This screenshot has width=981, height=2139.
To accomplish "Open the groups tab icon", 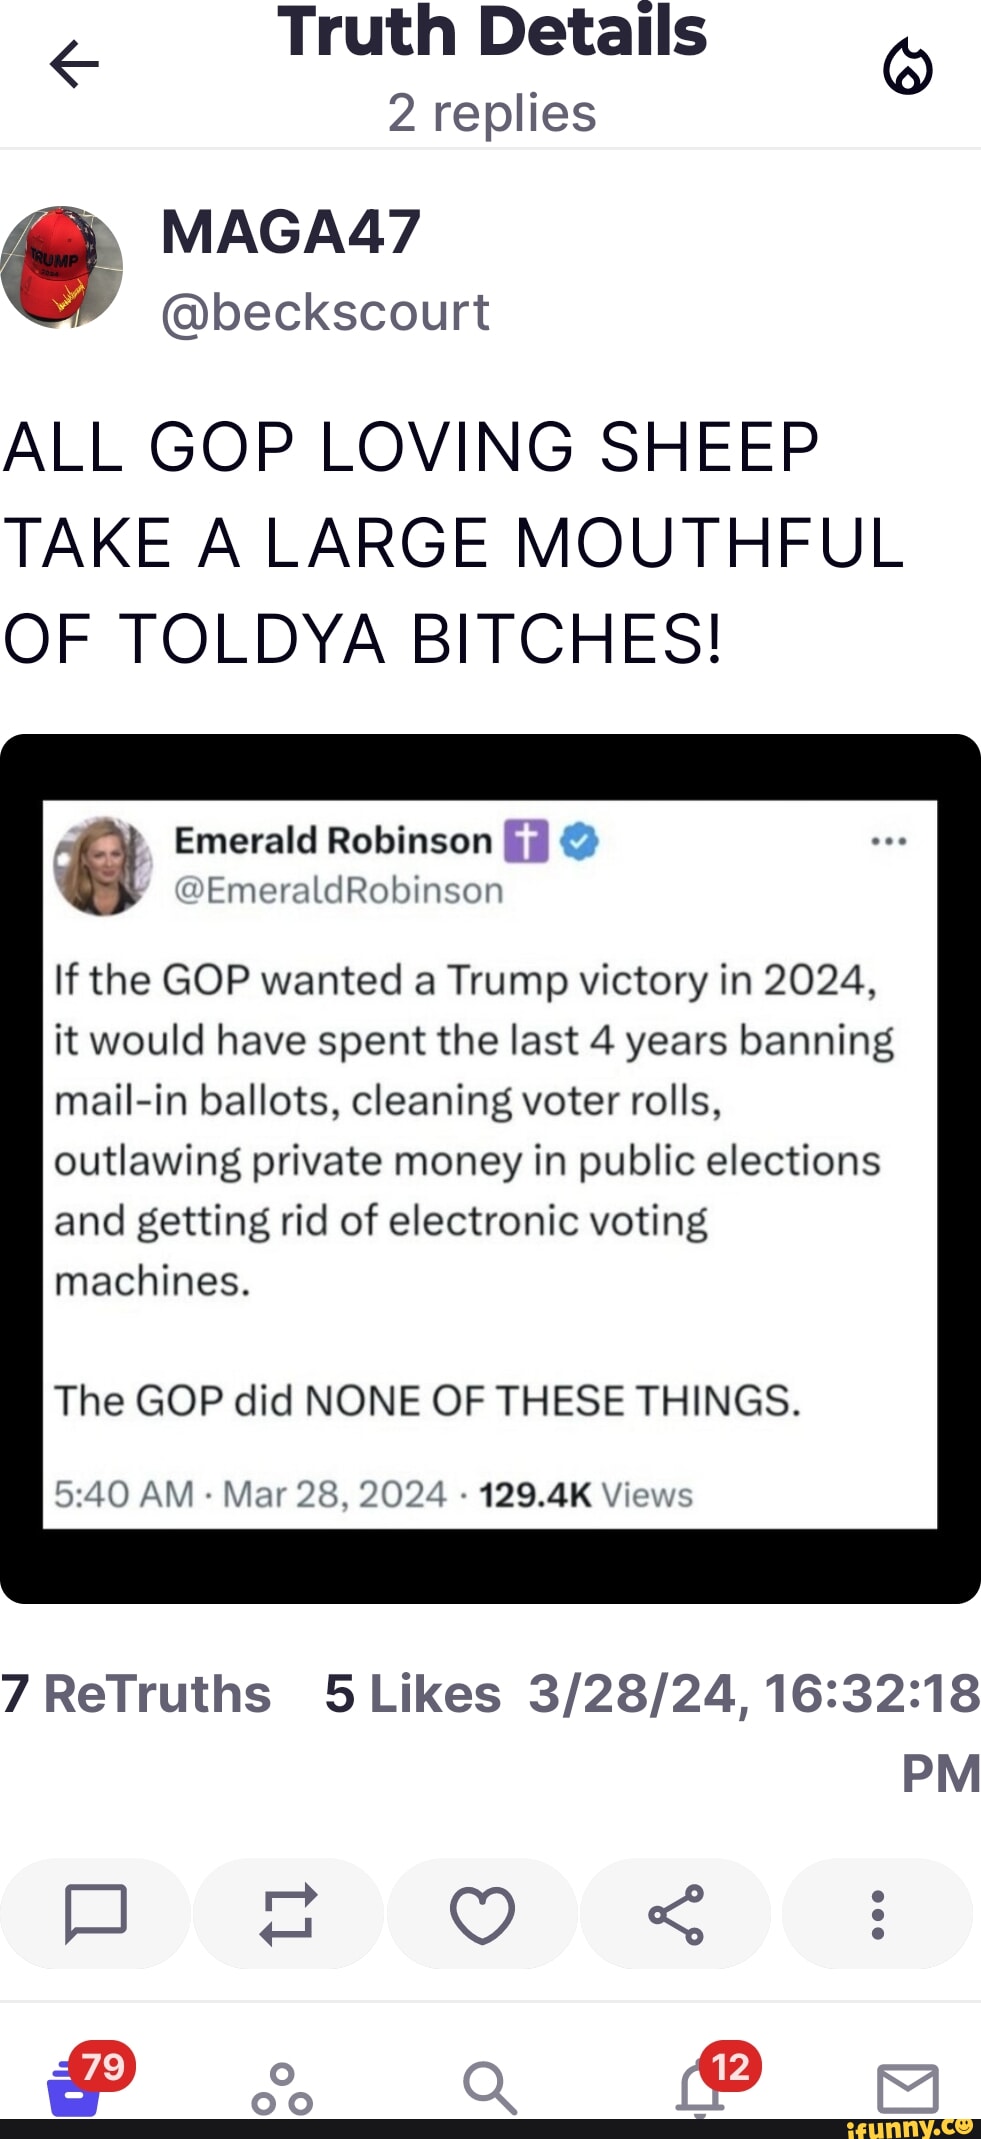I will [x=282, y=2088].
